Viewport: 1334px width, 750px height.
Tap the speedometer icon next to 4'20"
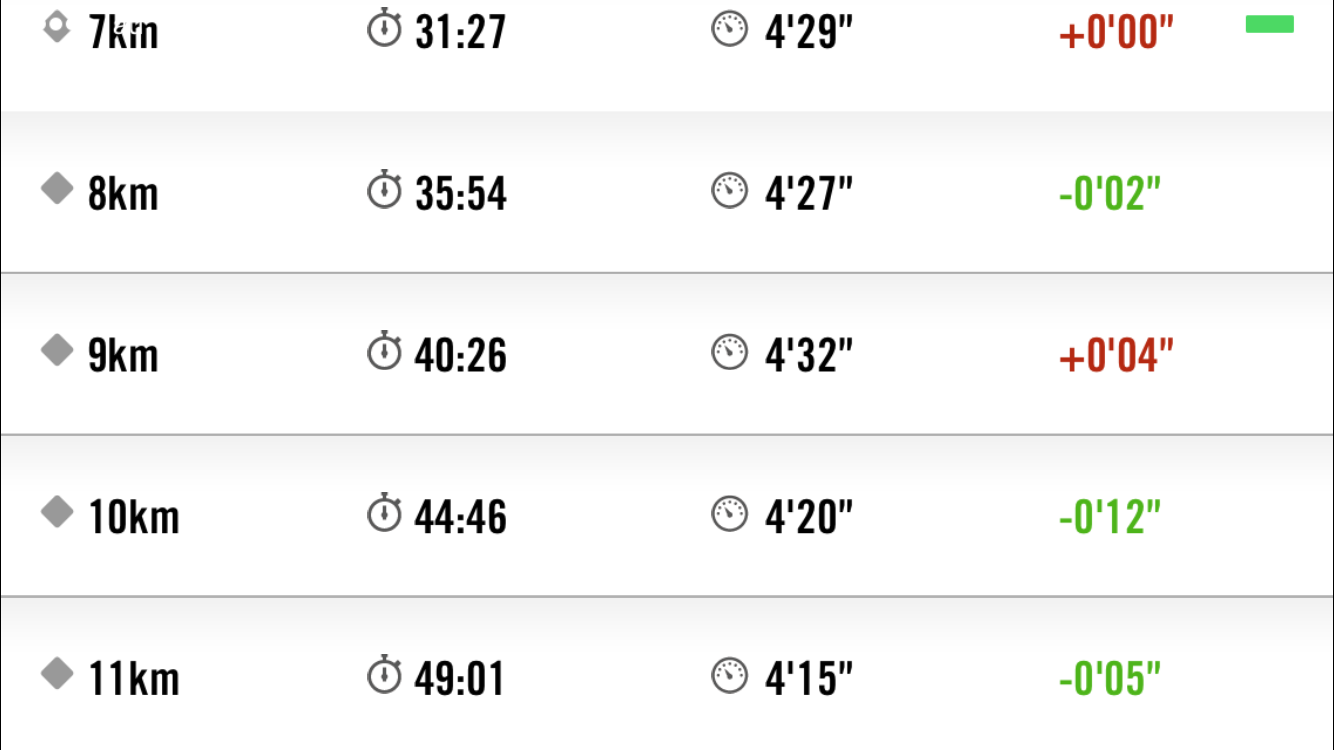coord(730,514)
